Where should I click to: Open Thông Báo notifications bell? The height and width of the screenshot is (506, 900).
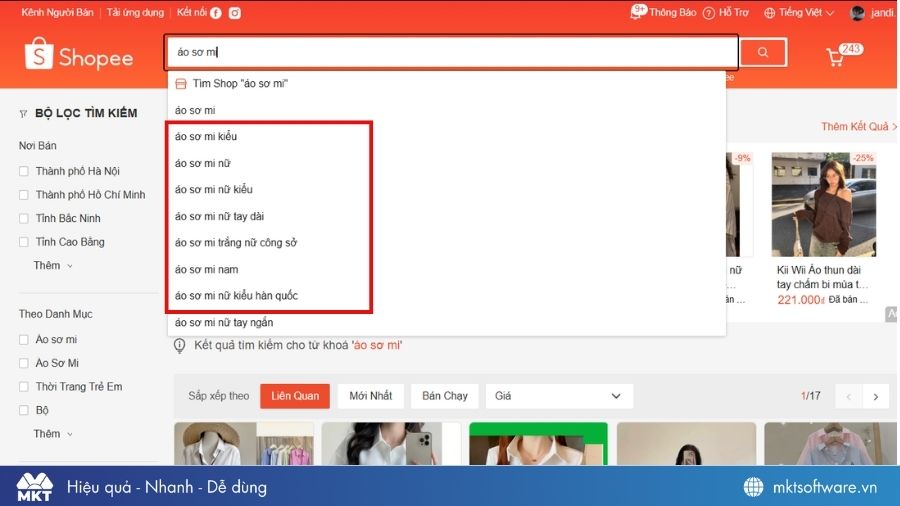pyautogui.click(x=637, y=13)
